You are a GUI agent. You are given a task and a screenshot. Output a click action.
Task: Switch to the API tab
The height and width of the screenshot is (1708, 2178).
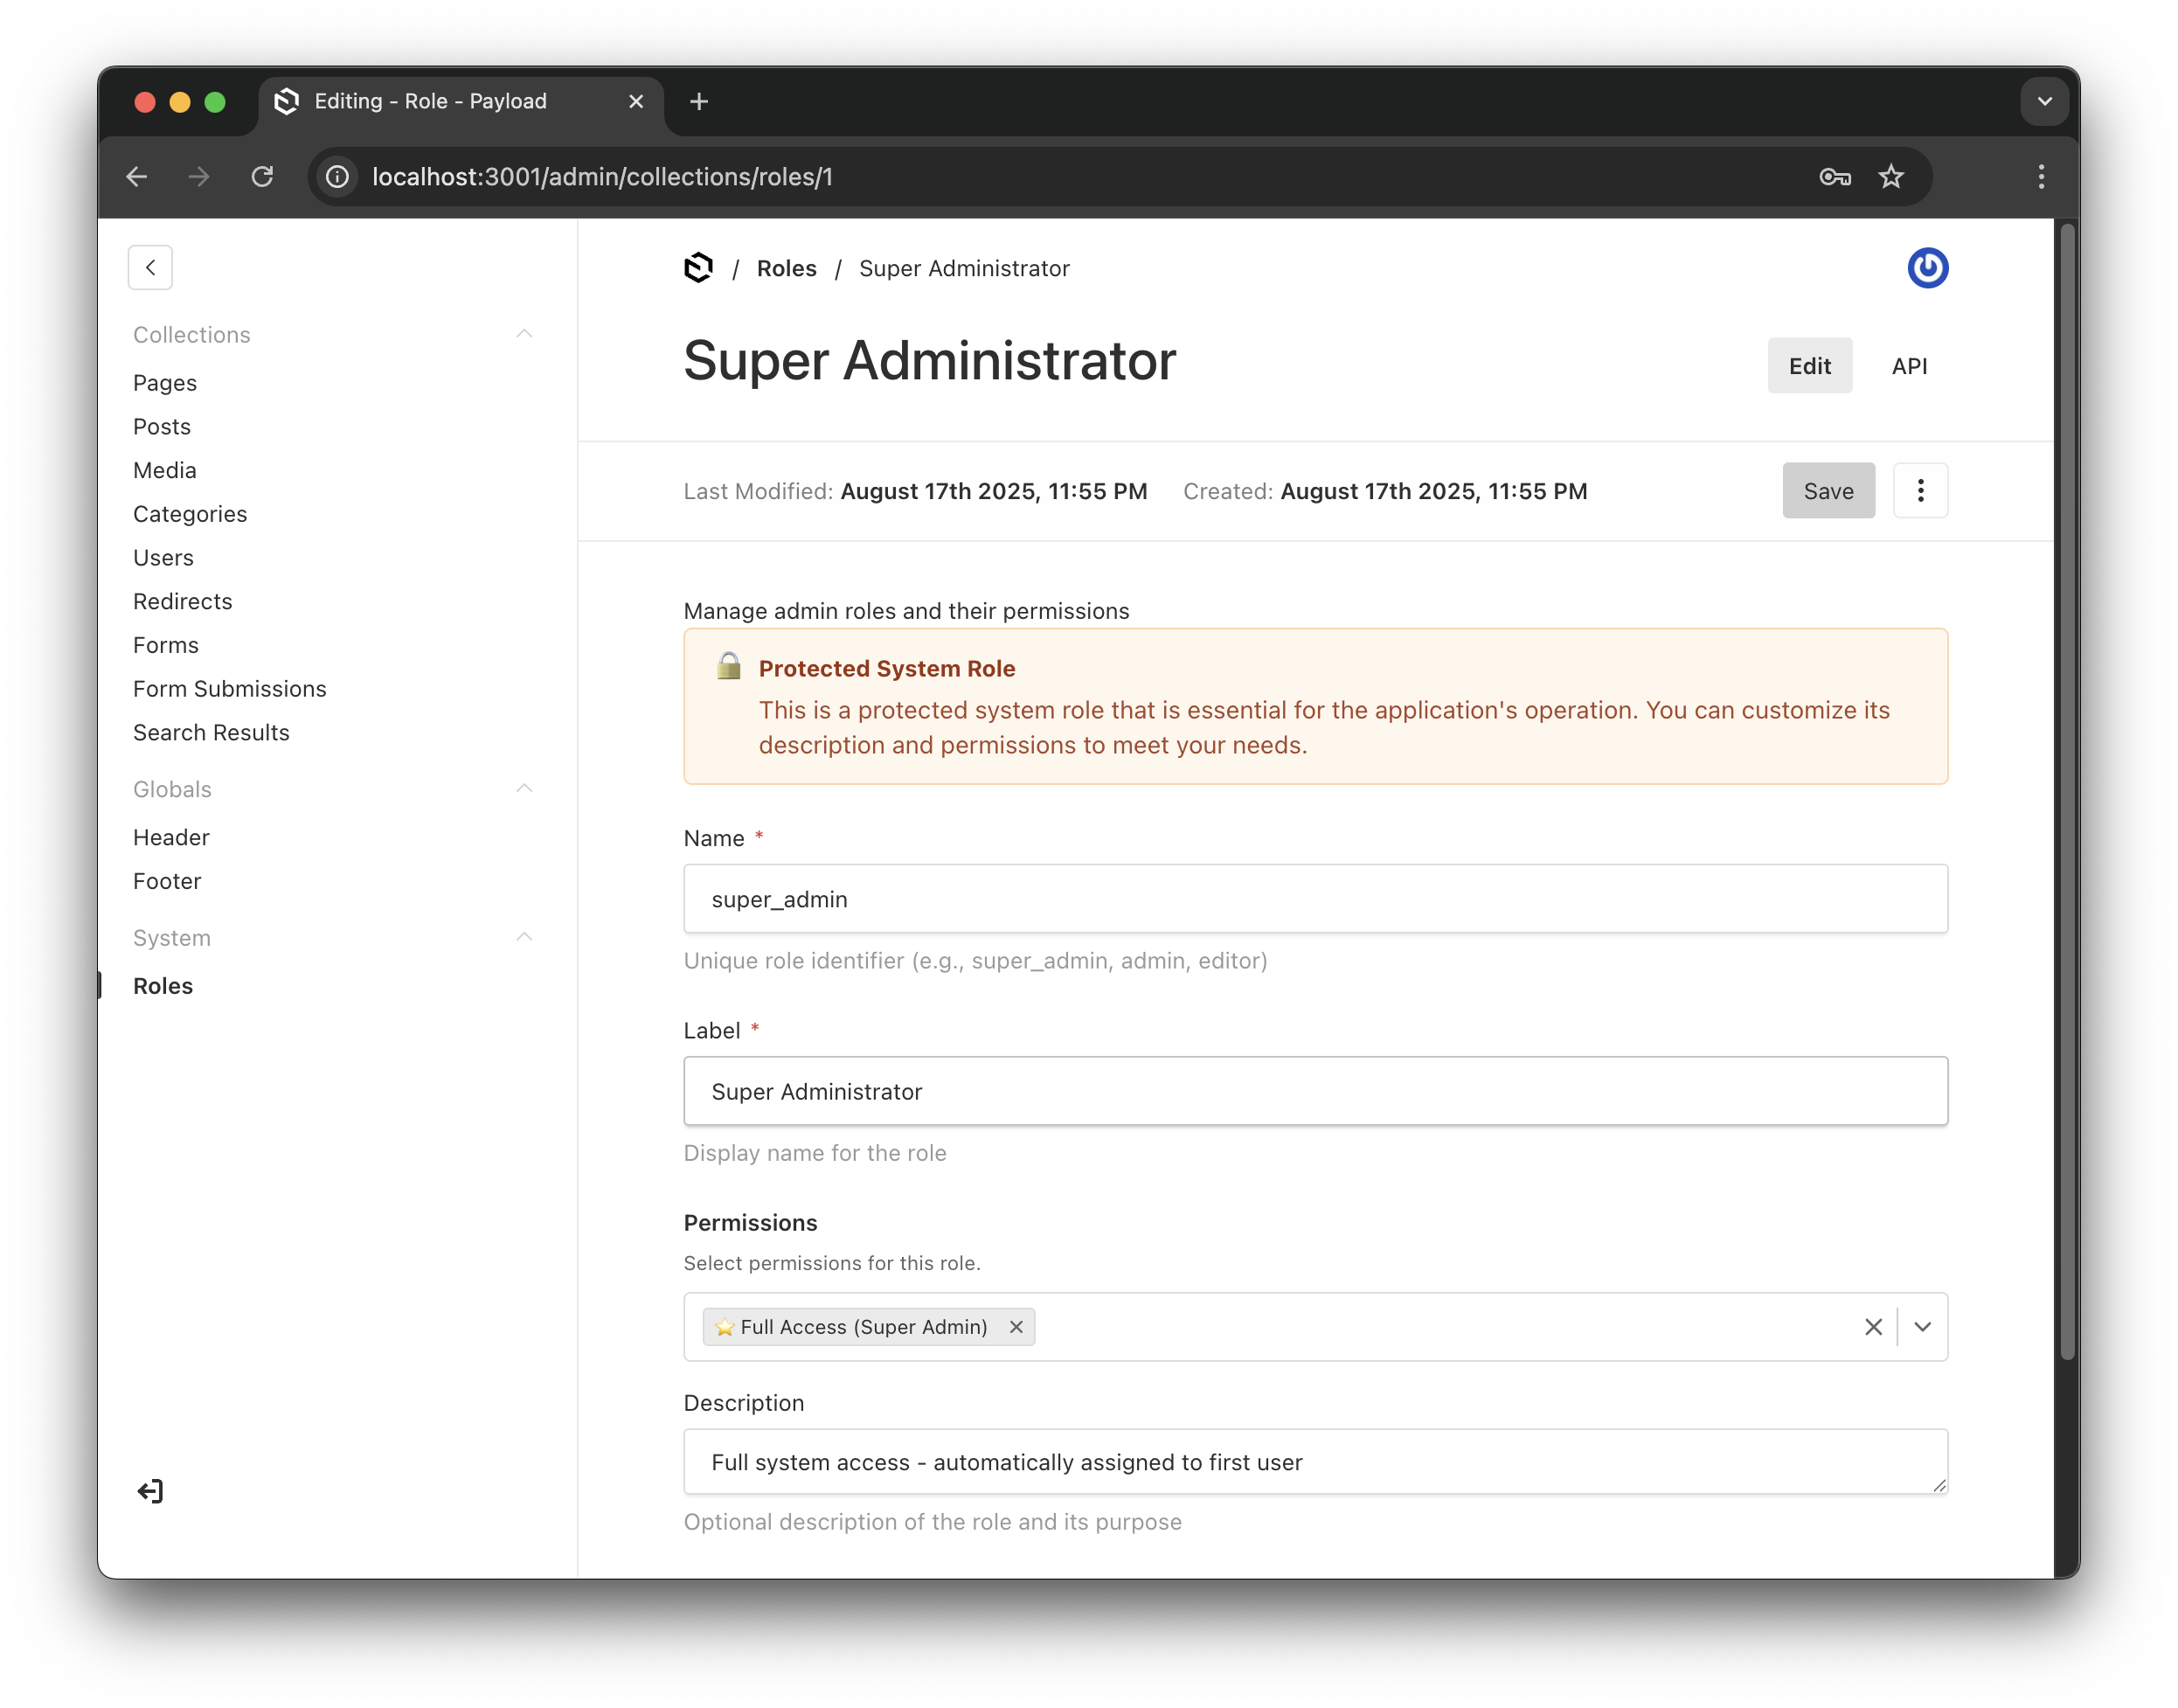click(x=1908, y=366)
